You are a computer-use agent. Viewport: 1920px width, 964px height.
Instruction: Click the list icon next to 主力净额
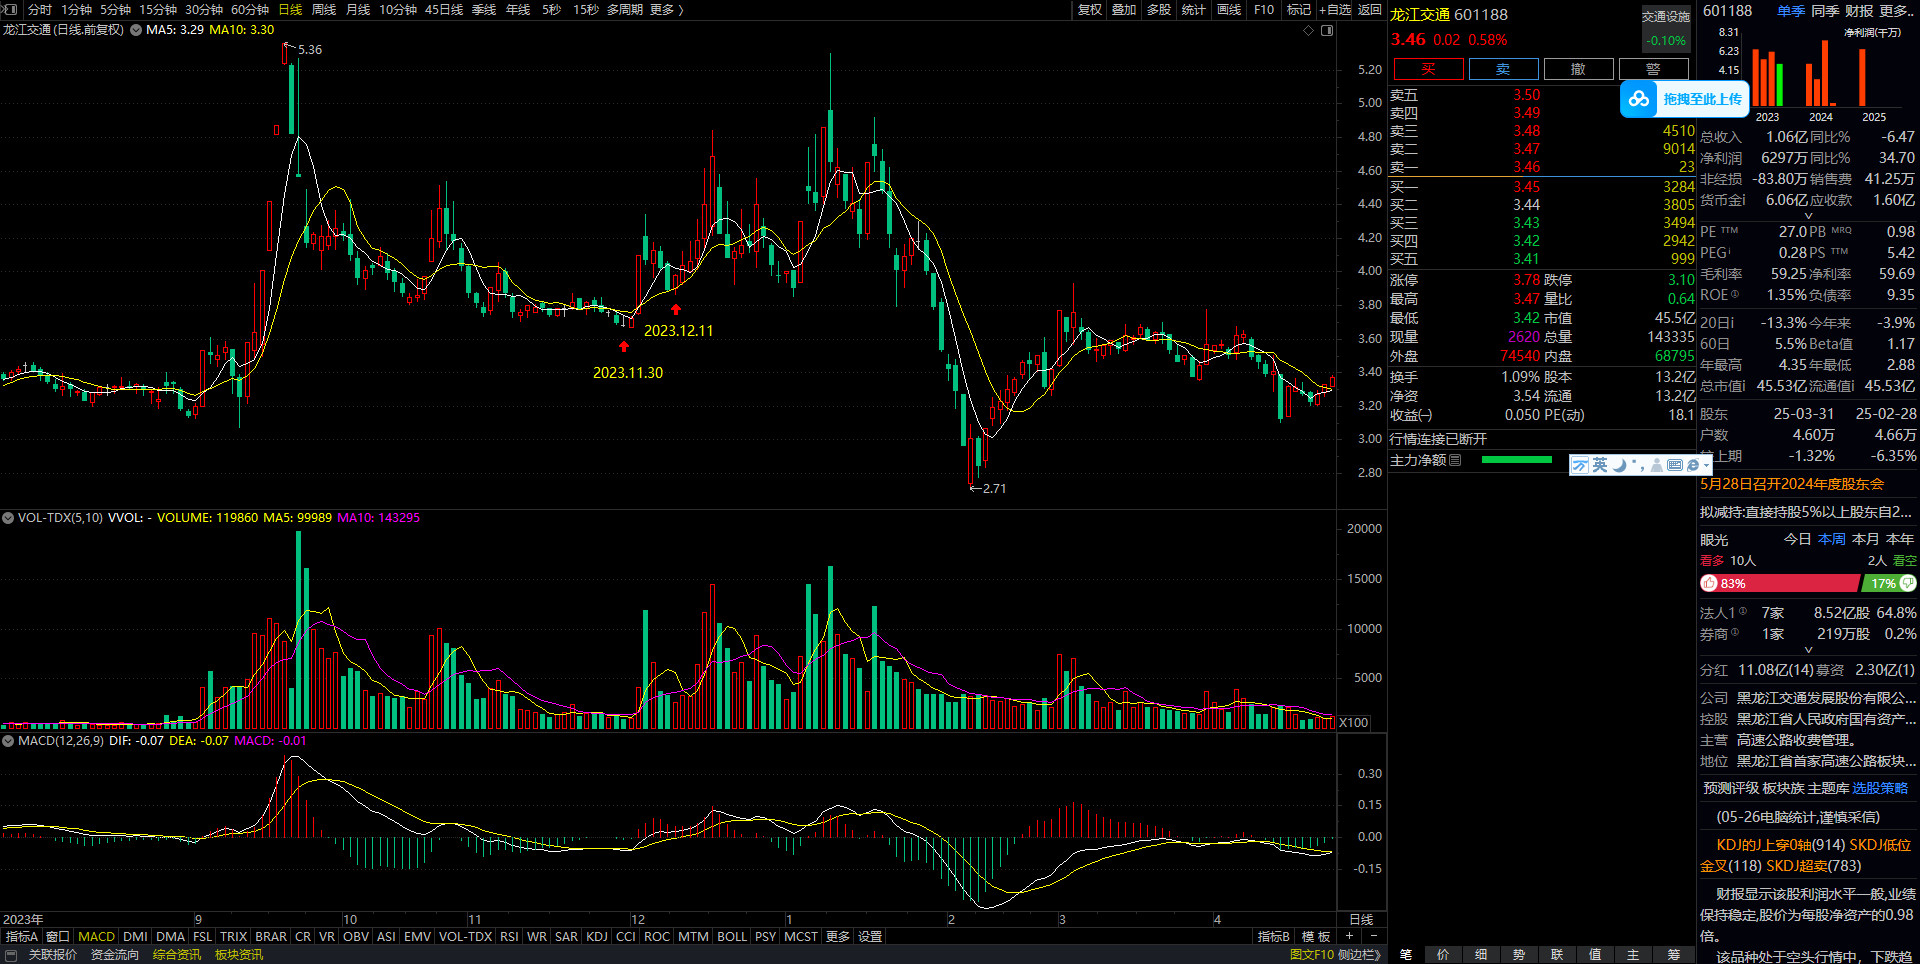click(x=1455, y=460)
